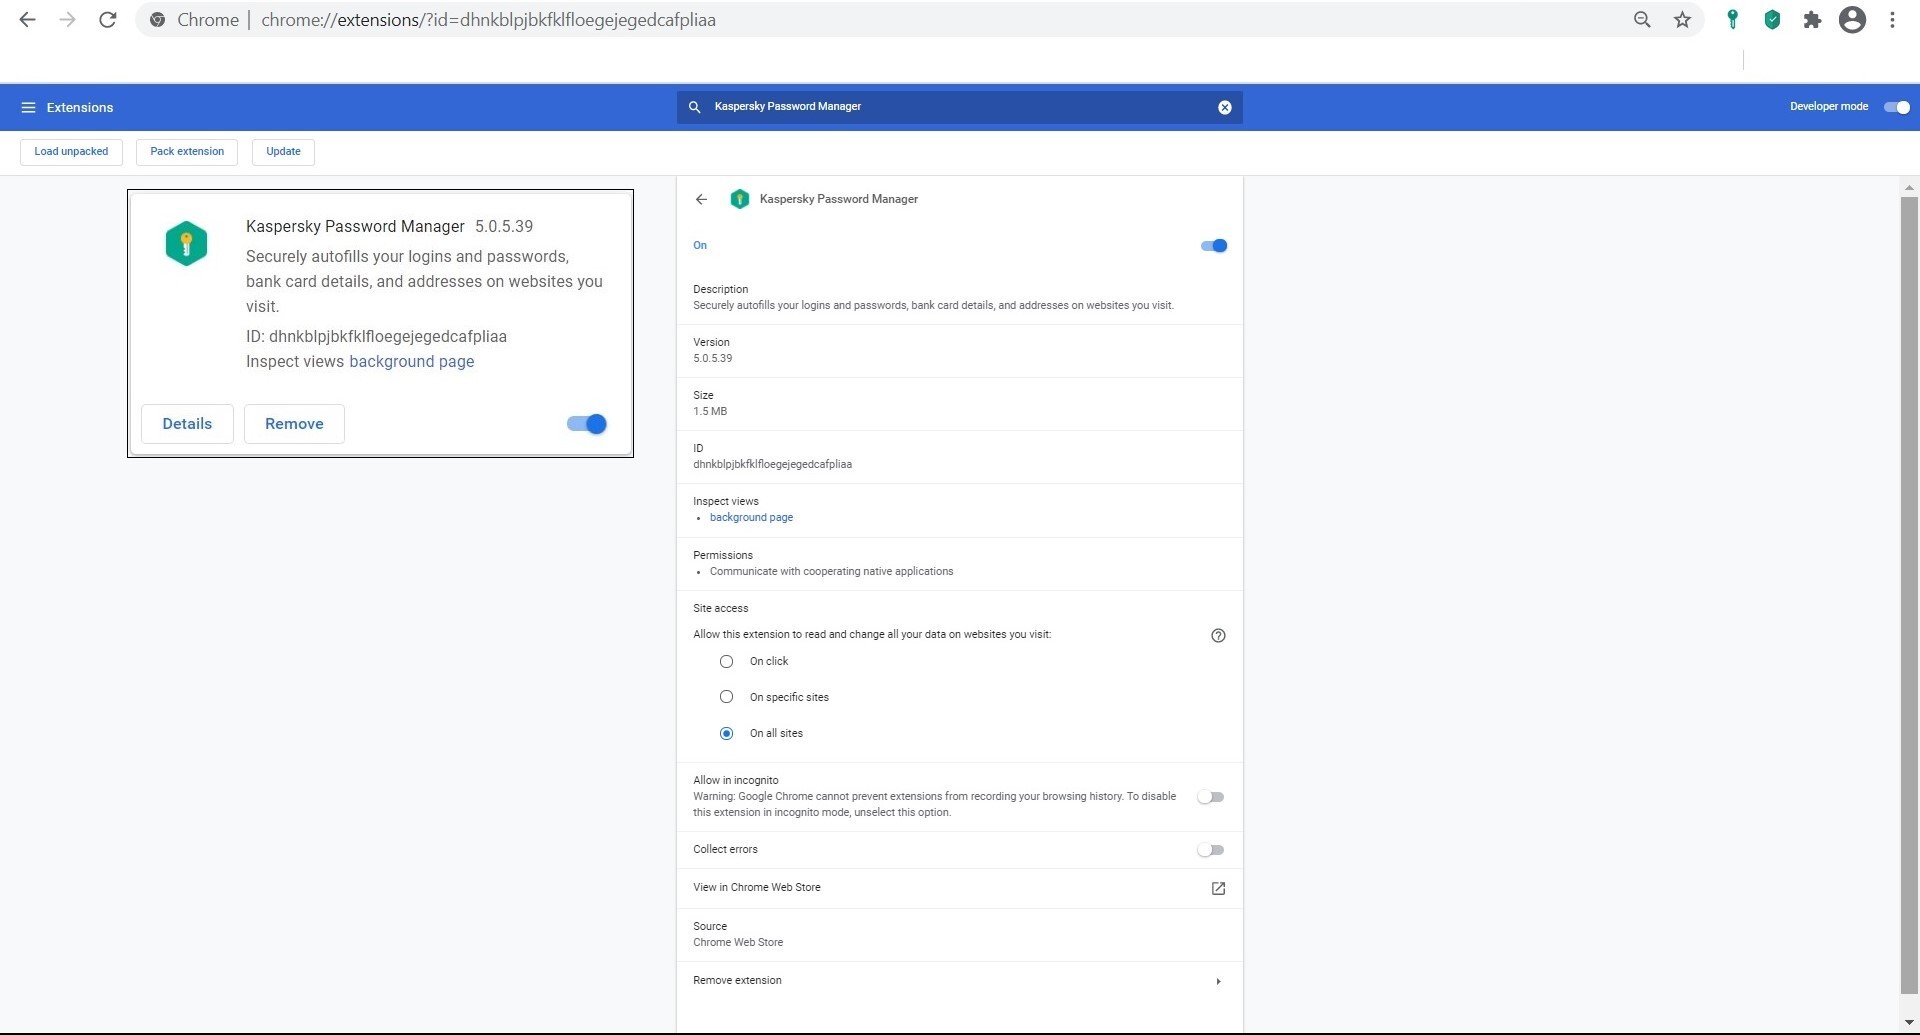Click the scrollbar down arrow
The image size is (1920, 1035).
pyautogui.click(x=1909, y=1023)
